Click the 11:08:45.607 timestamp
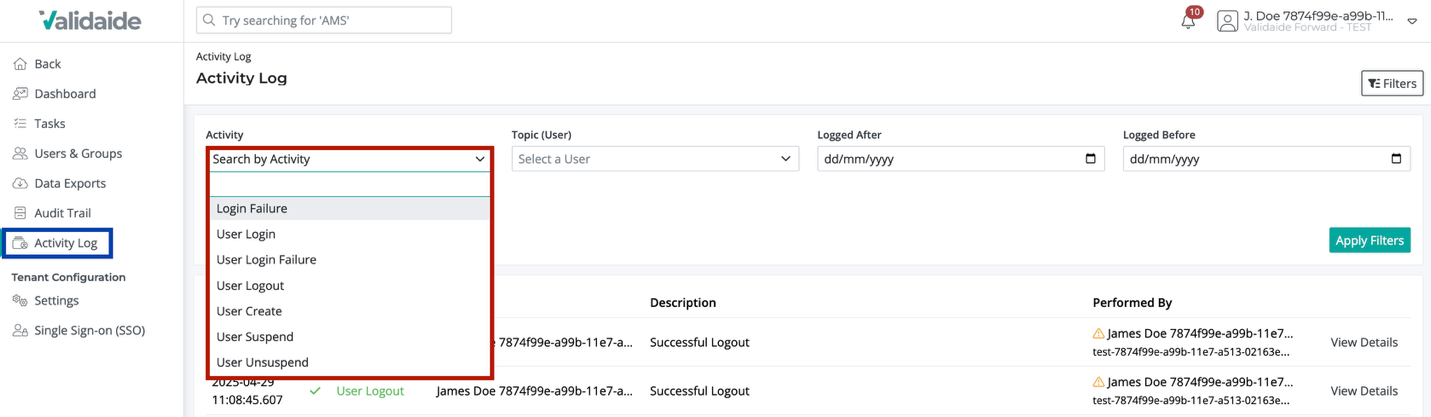The height and width of the screenshot is (417, 1431). click(247, 400)
